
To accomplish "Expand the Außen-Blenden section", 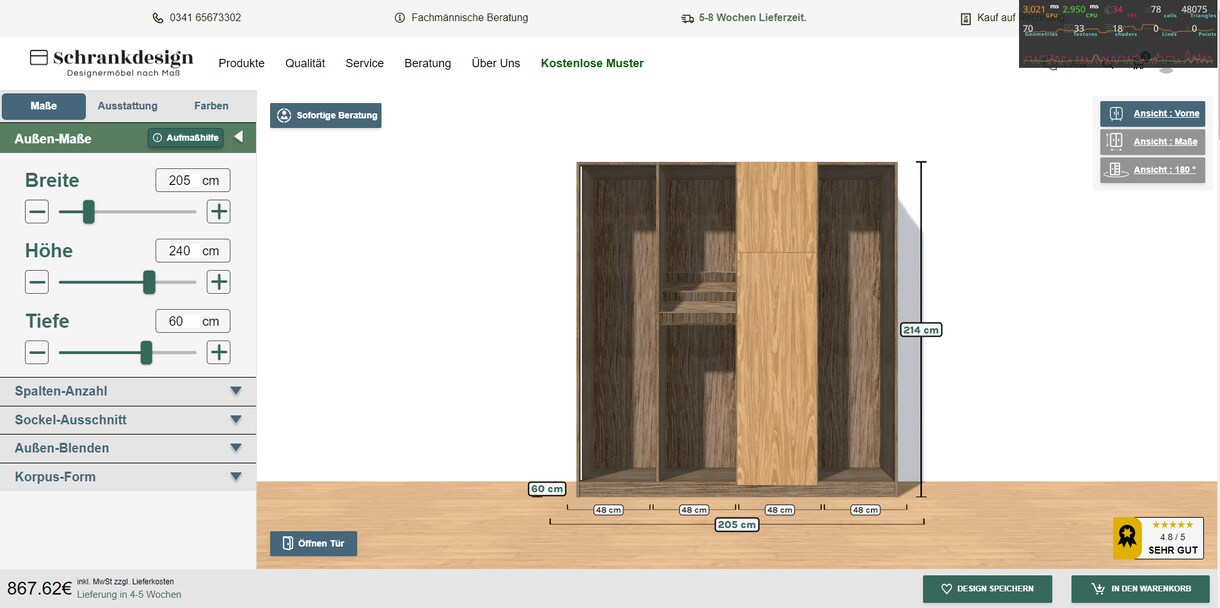I will (x=128, y=448).
